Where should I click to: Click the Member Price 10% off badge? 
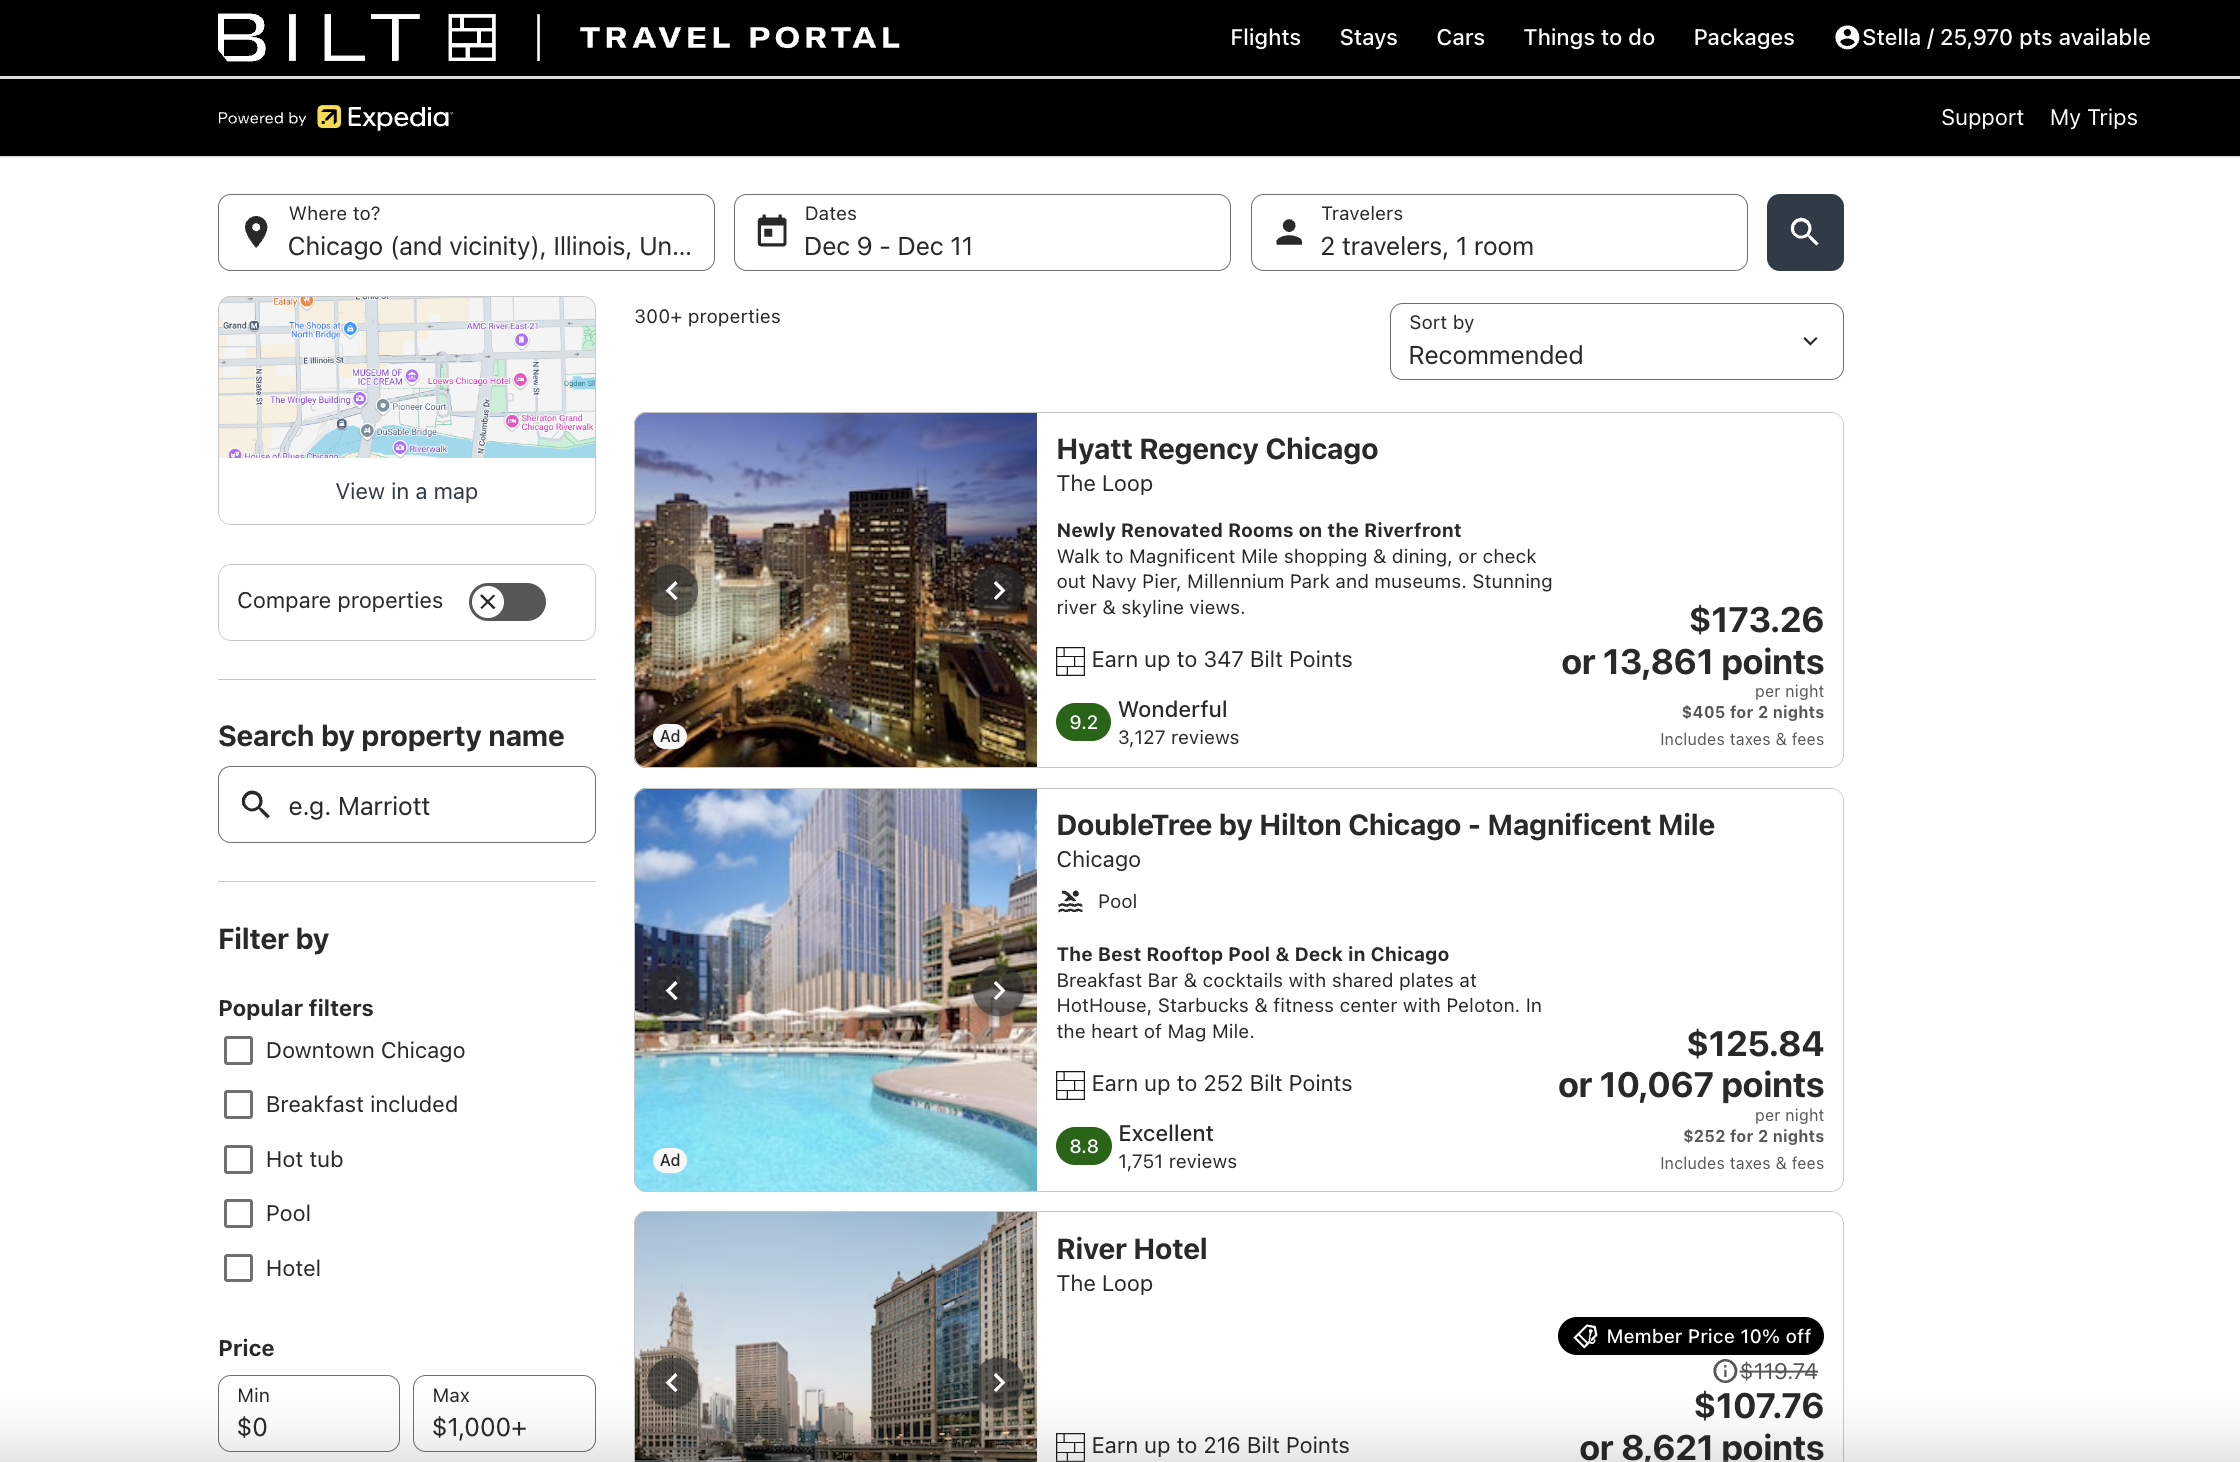tap(1690, 1336)
